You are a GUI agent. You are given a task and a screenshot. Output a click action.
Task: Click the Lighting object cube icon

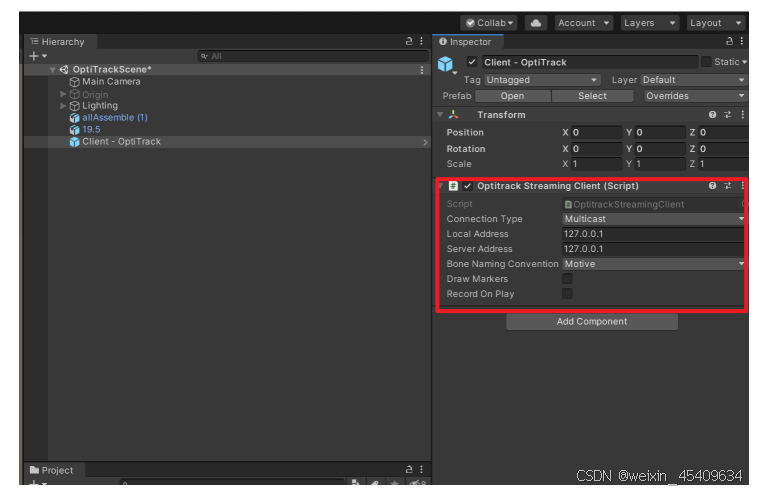click(x=74, y=105)
